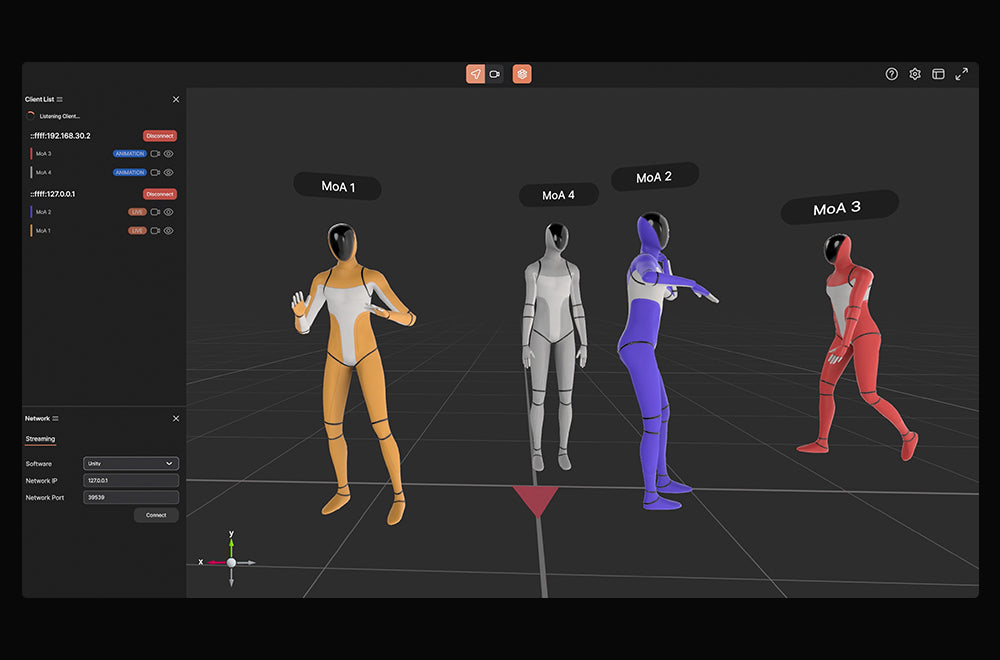Close the Client List panel
The width and height of the screenshot is (1000, 660).
click(176, 99)
